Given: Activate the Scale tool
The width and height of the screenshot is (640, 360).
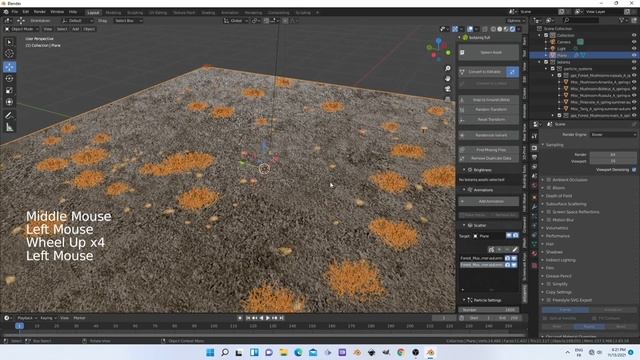Looking at the screenshot, I should (9, 90).
